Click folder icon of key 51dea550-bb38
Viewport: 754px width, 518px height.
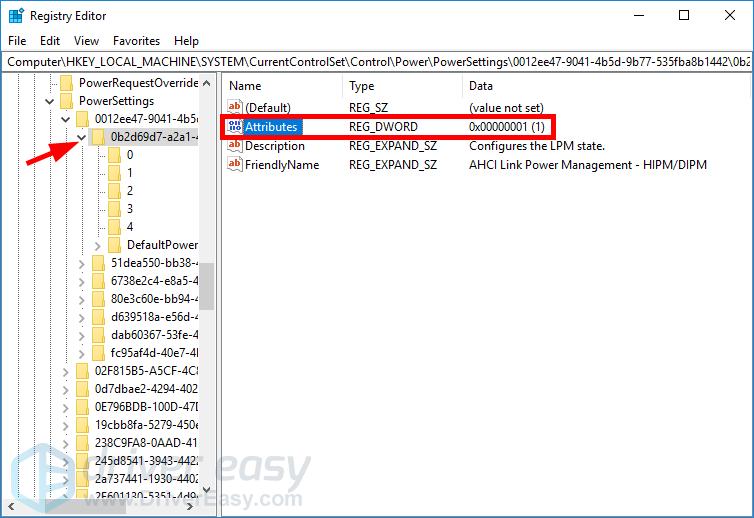[98, 263]
